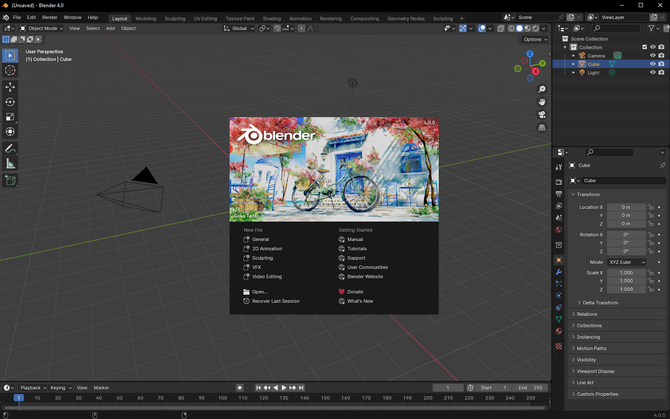Open the Output properties tab
This screenshot has width=670, height=419.
558,194
